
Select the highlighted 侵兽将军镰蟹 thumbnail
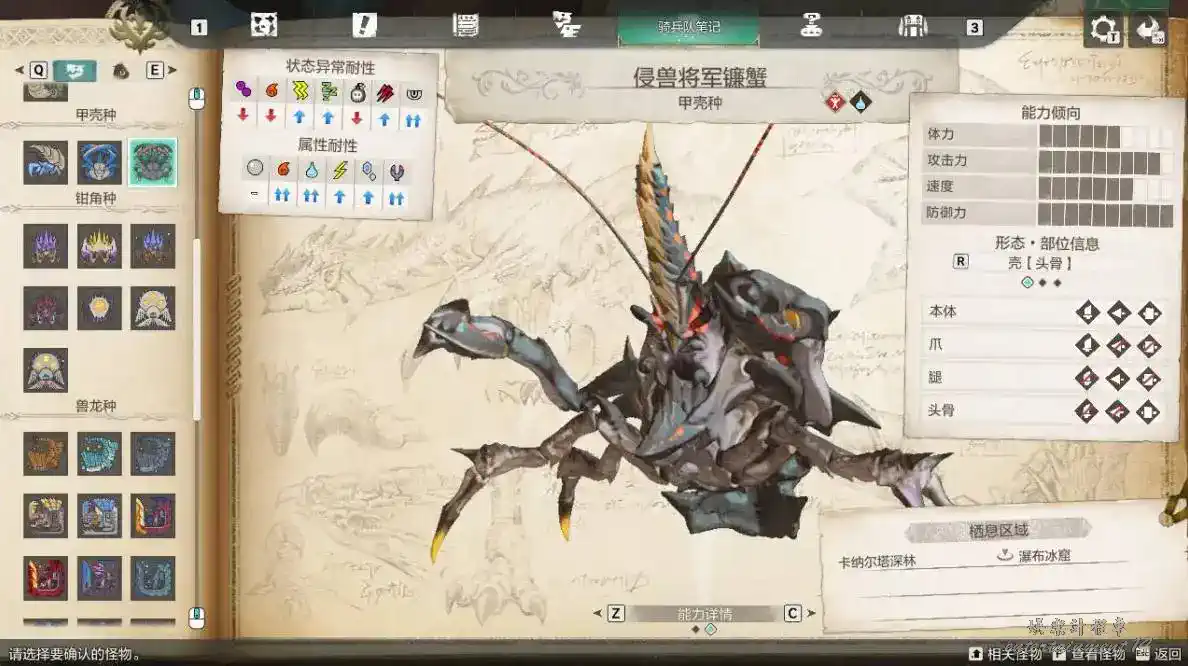point(153,162)
